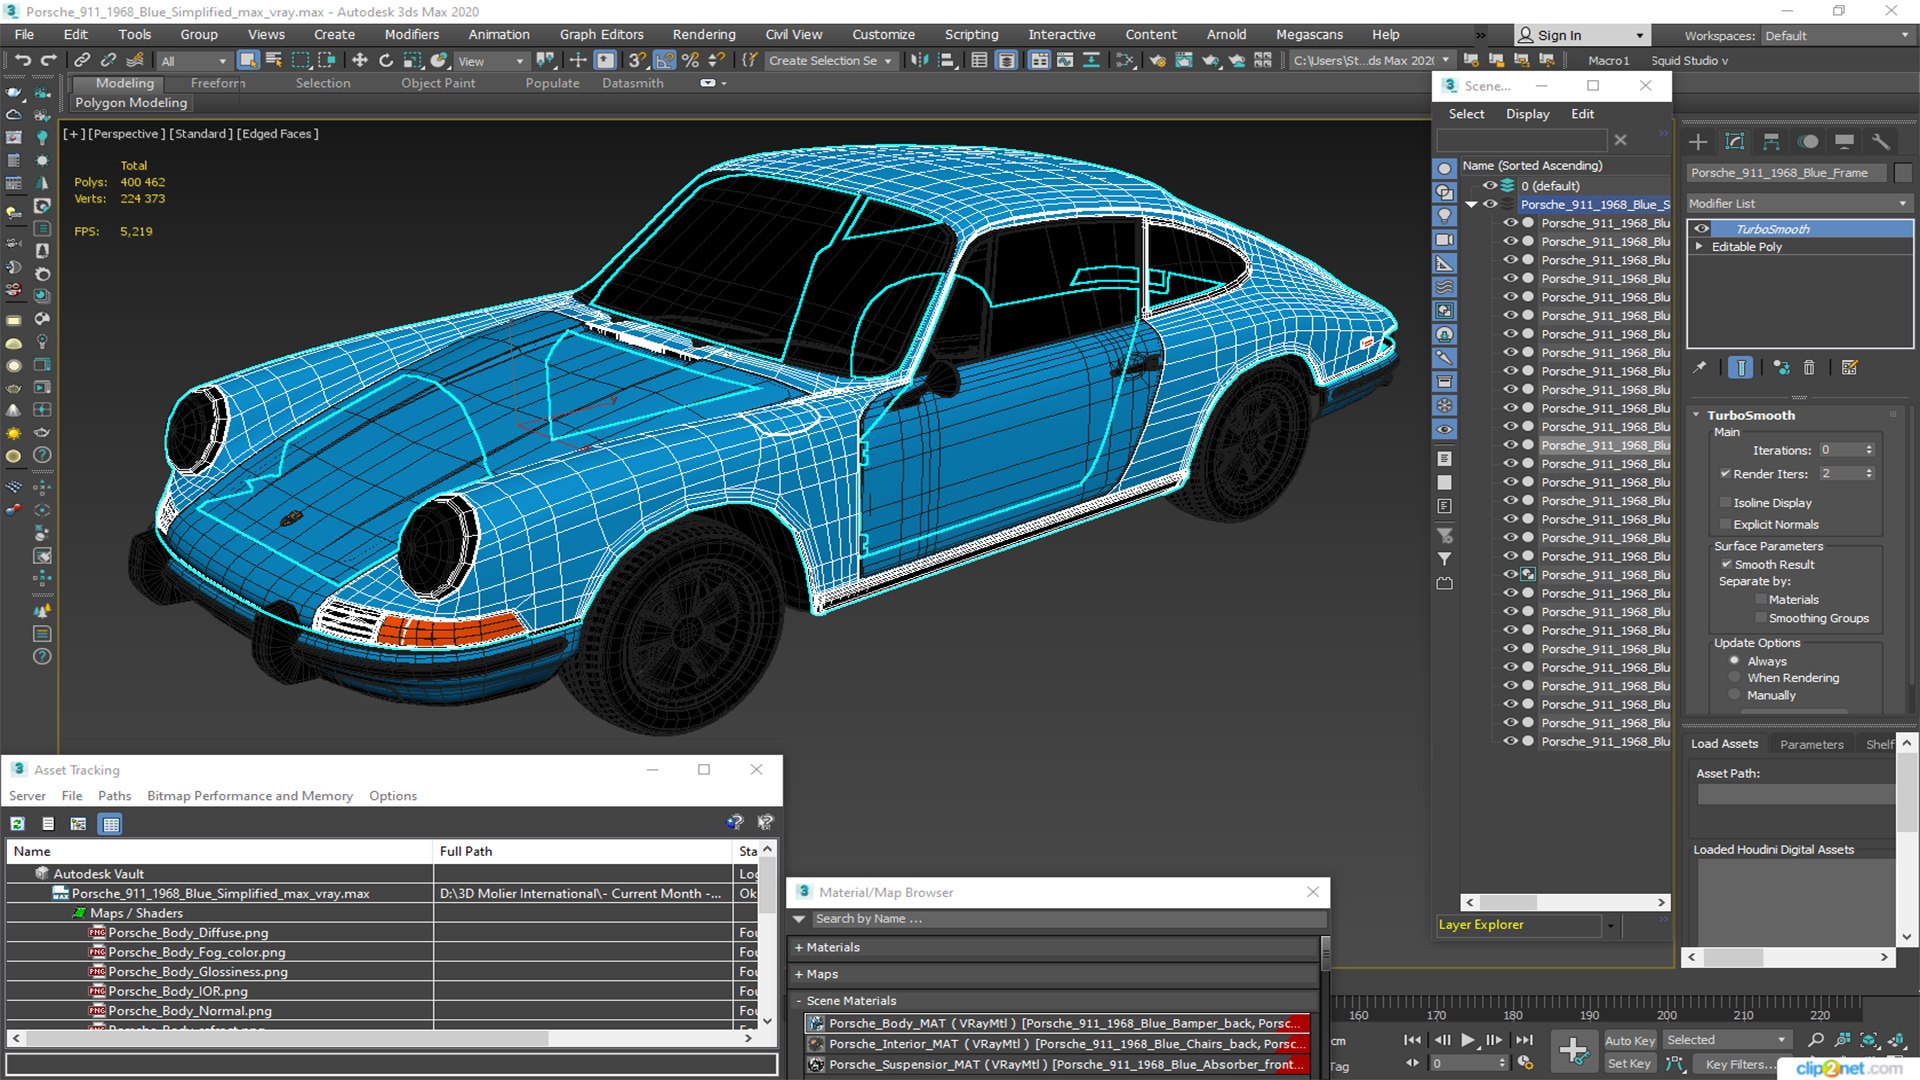
Task: Open the Modify panel tab icon
Action: tap(1735, 142)
